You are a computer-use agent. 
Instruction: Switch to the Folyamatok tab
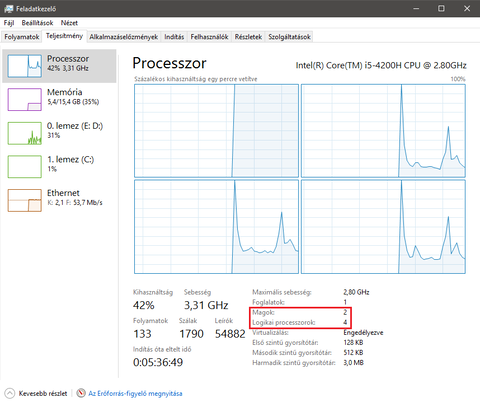(22, 37)
